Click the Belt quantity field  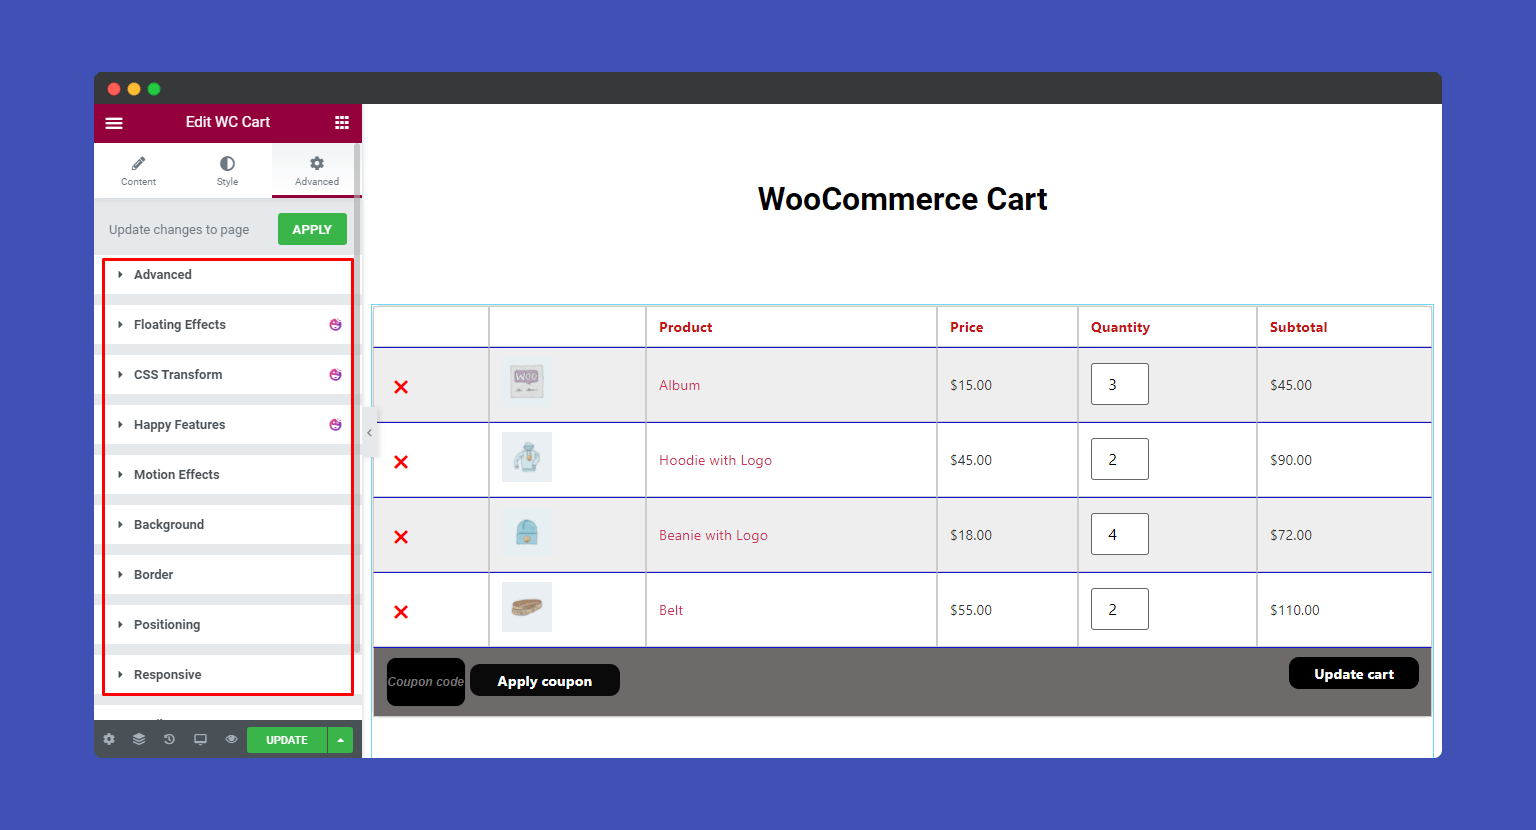(1120, 609)
